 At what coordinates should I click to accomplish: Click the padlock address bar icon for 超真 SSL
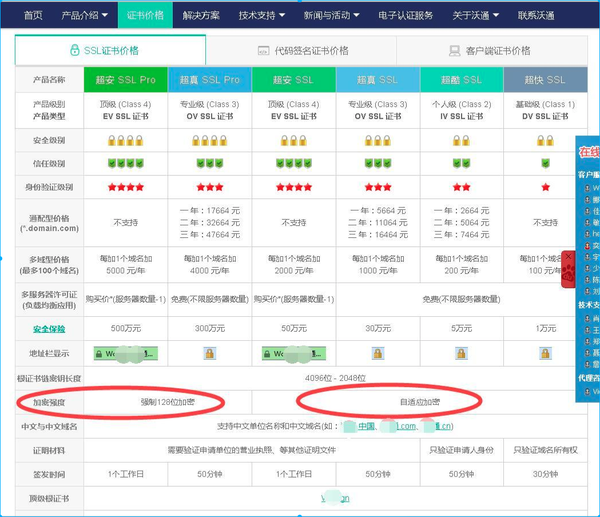pyautogui.click(x=378, y=354)
